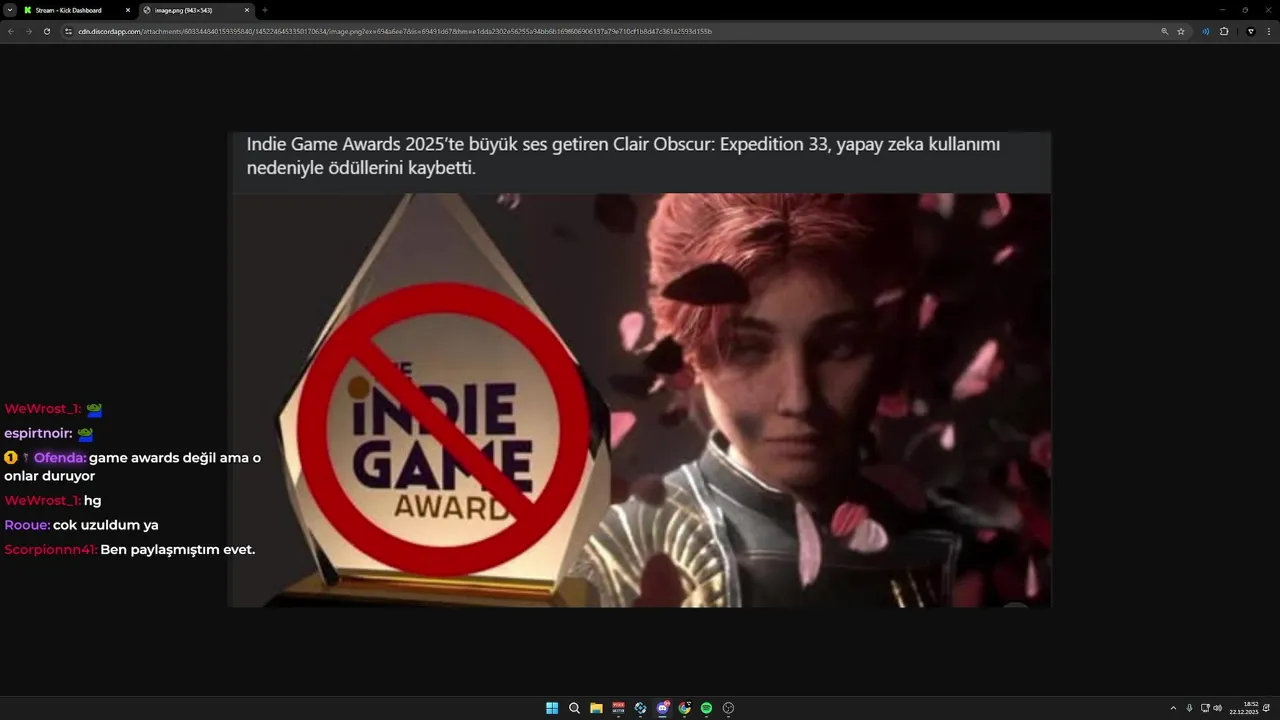Open the blue media casting indicator
1280x720 pixels.
(1206, 31)
